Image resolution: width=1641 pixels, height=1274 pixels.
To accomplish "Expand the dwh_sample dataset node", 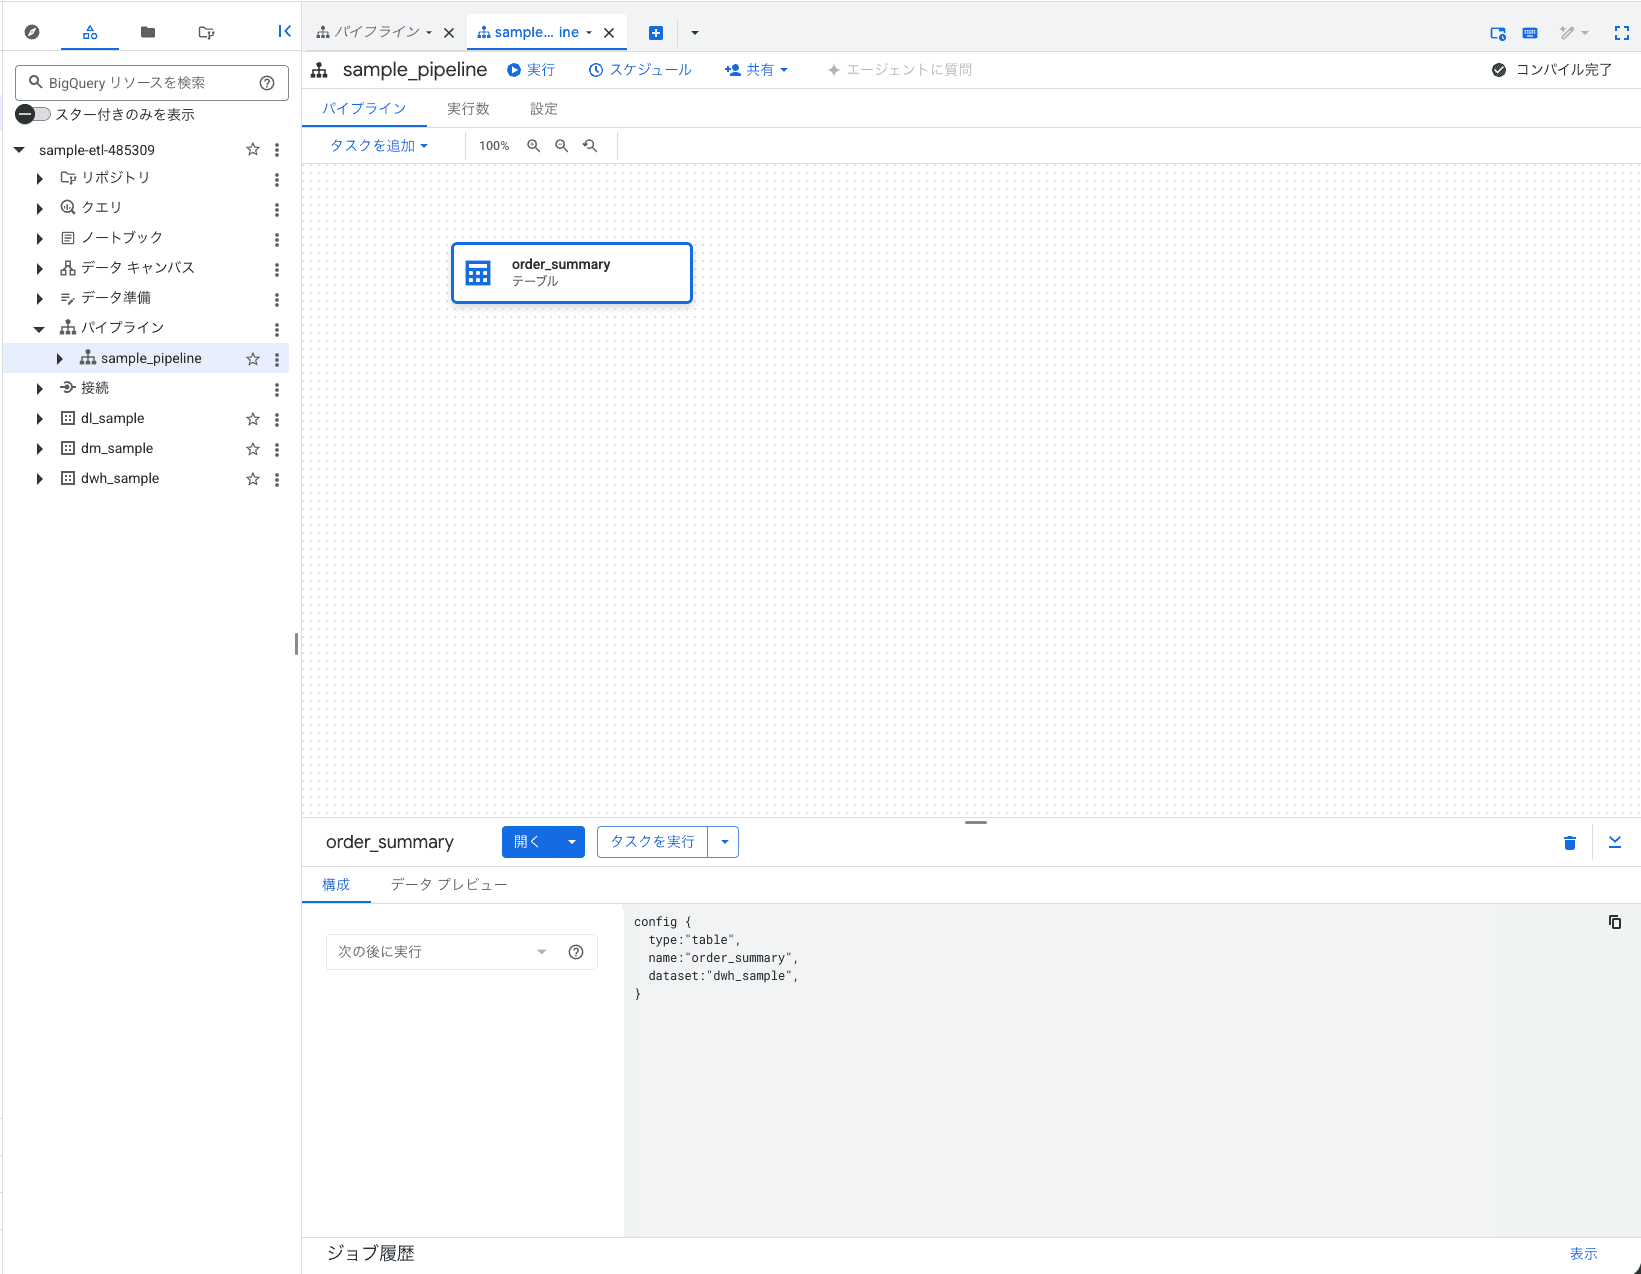I will 39,479.
